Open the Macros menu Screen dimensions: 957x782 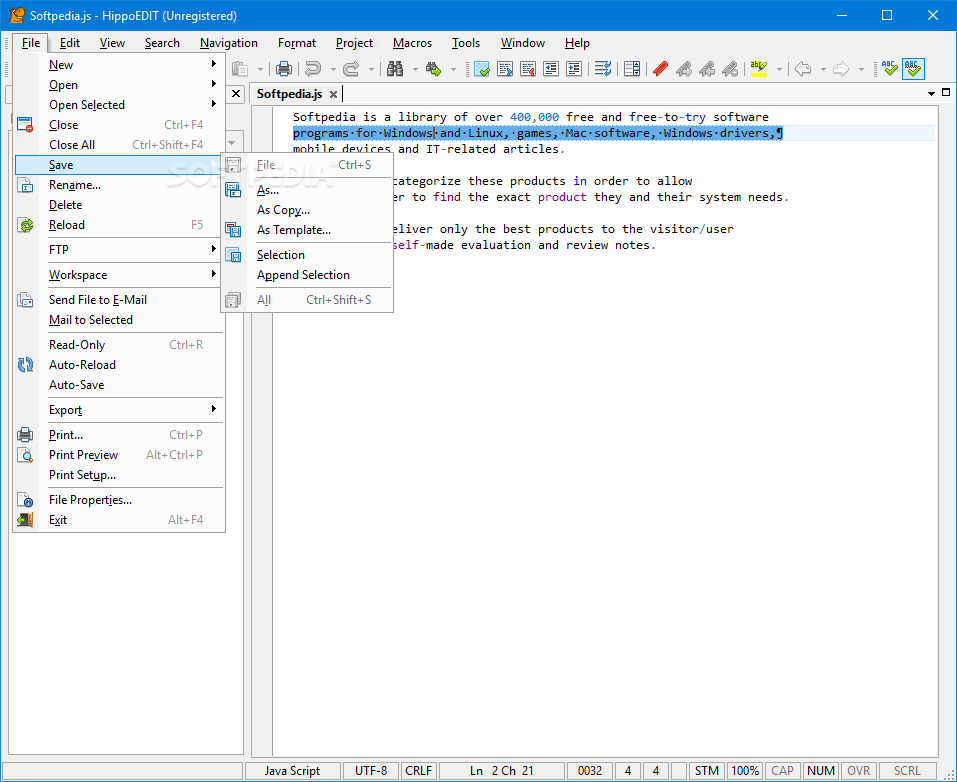[x=413, y=43]
